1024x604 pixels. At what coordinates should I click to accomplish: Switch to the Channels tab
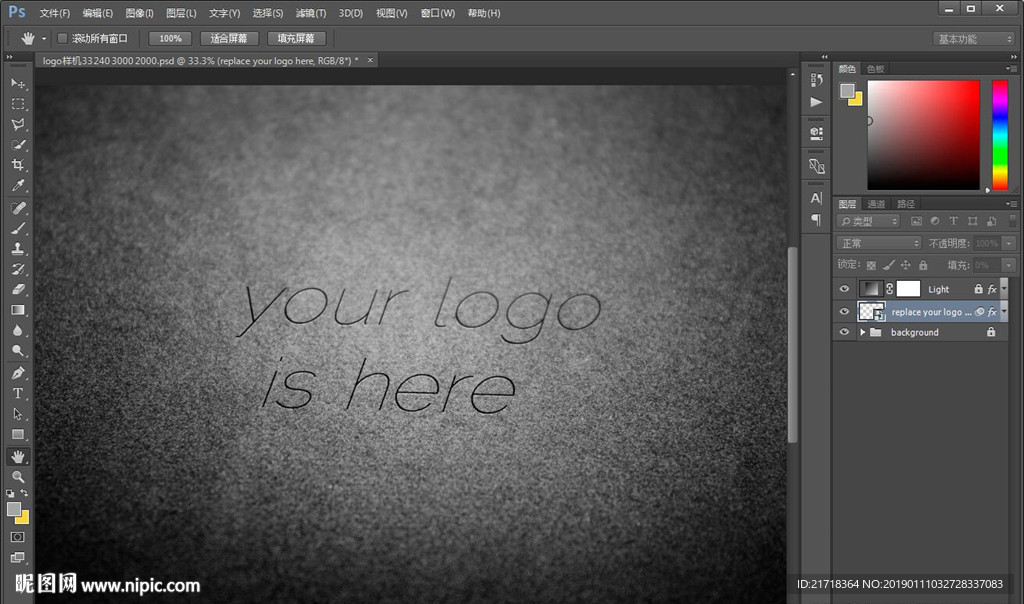coord(876,204)
